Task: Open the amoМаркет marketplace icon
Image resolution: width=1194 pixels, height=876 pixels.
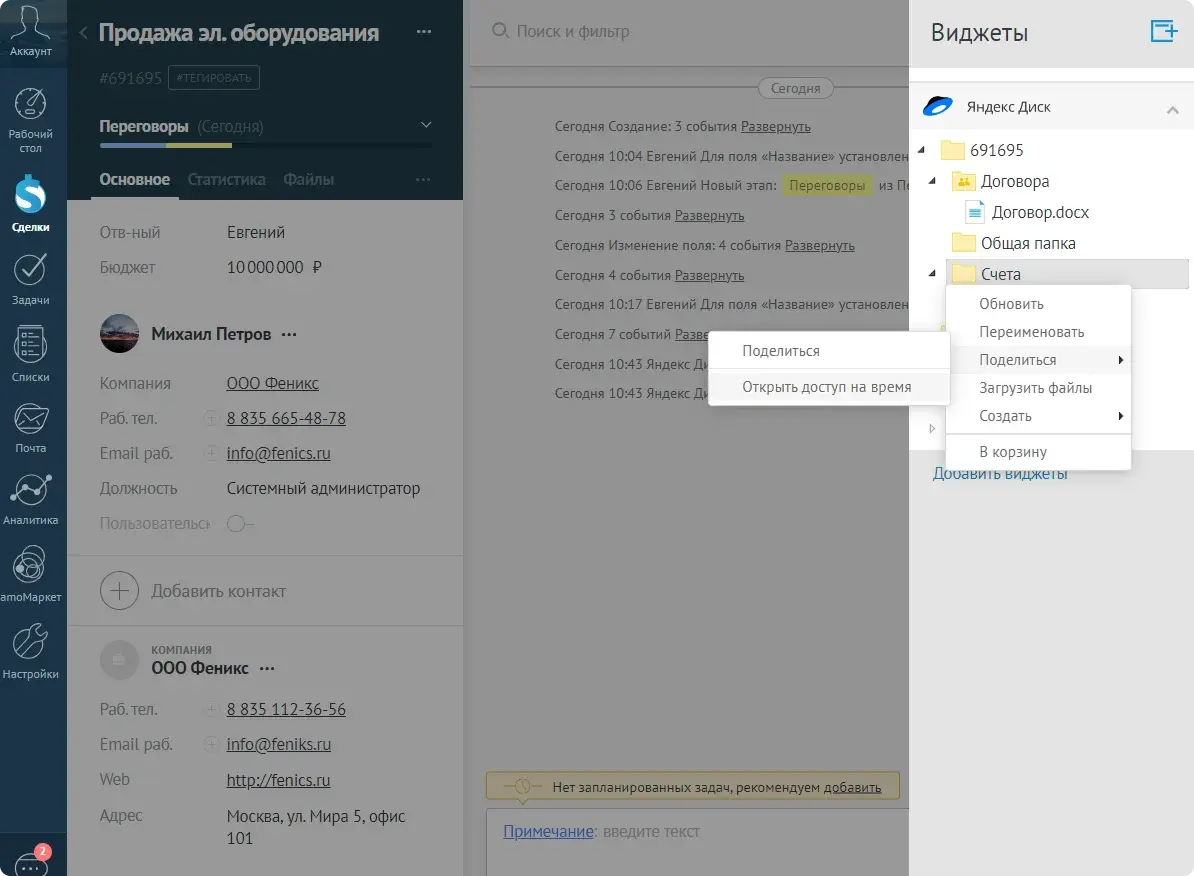Action: (30, 574)
